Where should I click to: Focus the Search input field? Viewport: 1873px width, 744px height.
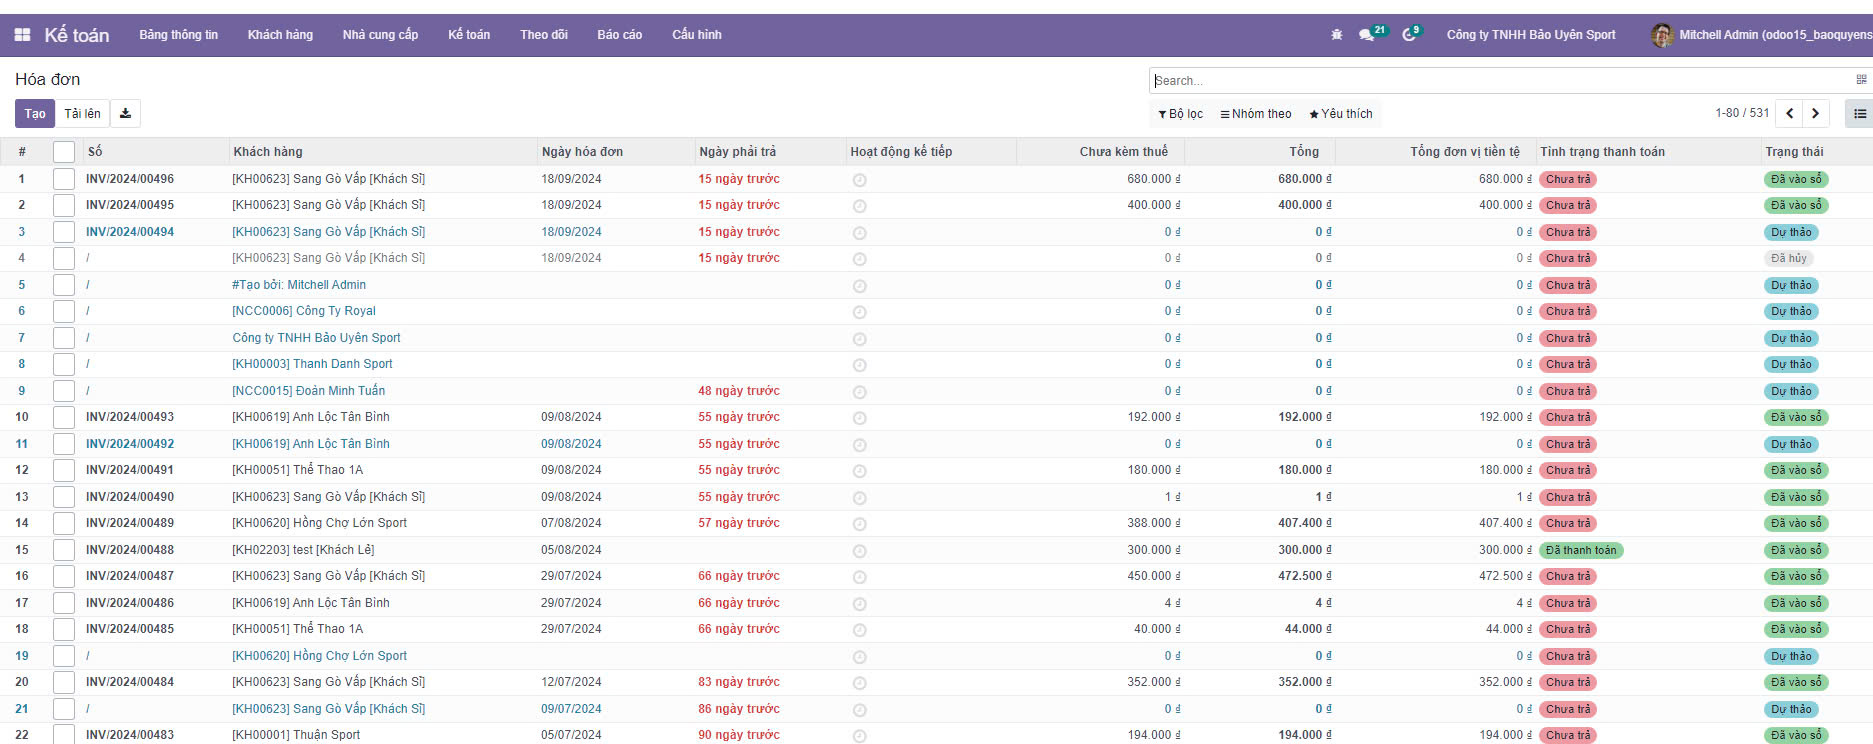pyautogui.click(x=1500, y=81)
